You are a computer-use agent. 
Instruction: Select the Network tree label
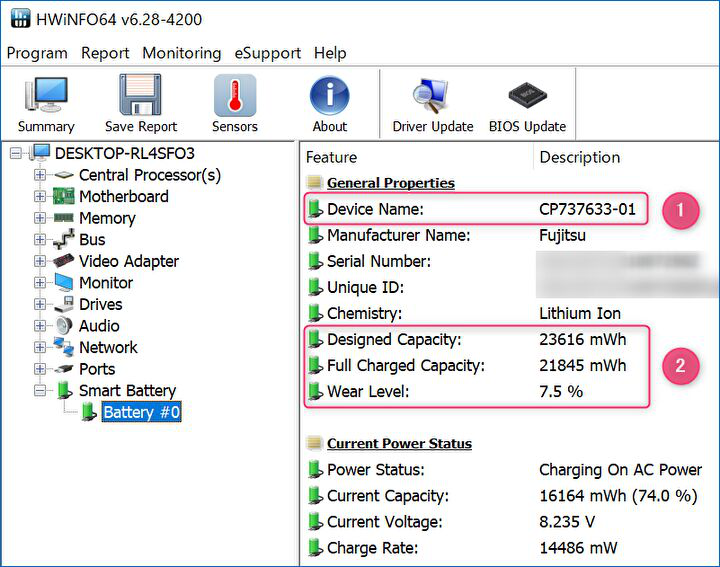(x=108, y=347)
